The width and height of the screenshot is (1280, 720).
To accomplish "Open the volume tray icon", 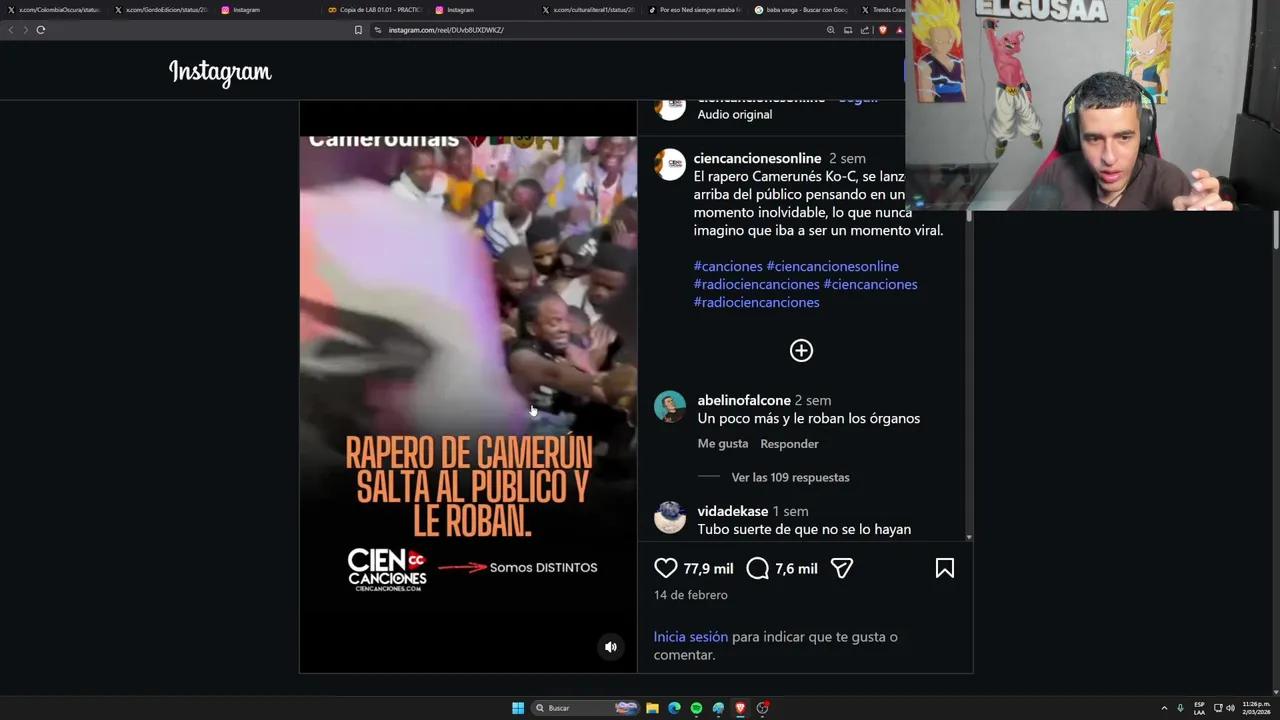I will (1230, 708).
